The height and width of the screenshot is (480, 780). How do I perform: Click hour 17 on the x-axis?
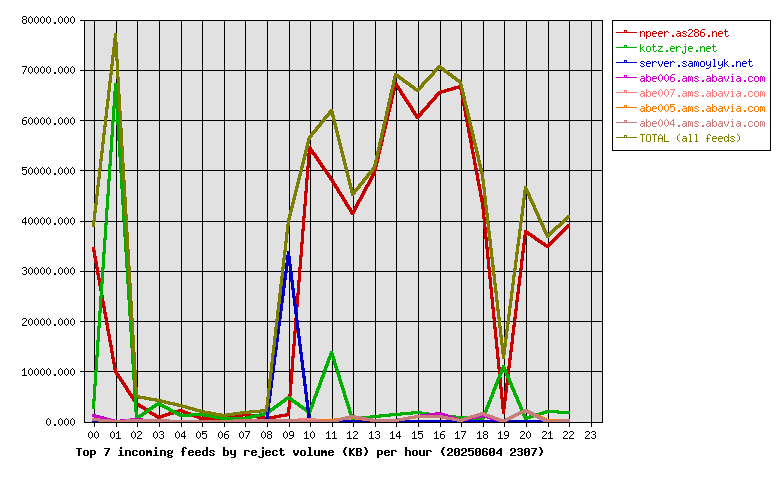(461, 435)
